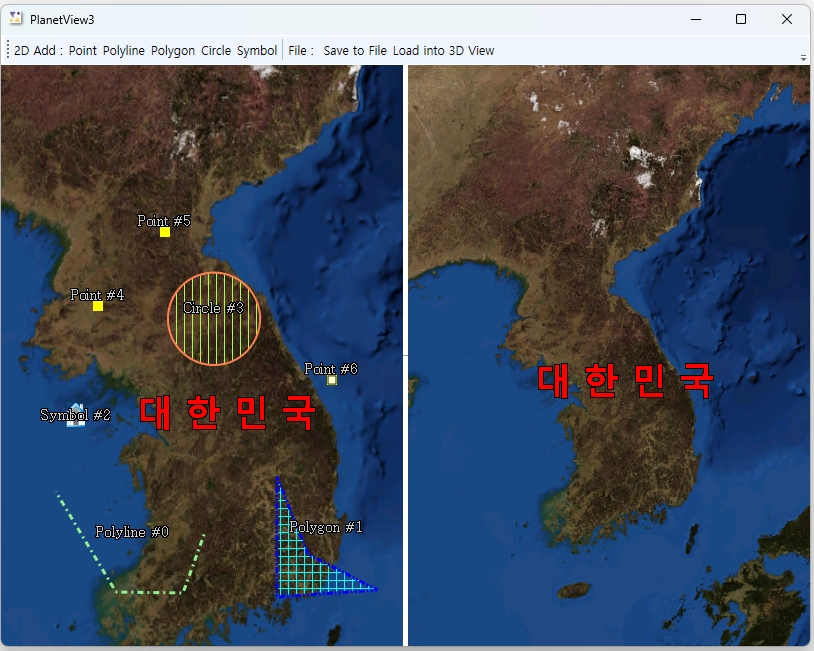Select the Point #6 square marker
The height and width of the screenshot is (651, 814).
[x=332, y=380]
